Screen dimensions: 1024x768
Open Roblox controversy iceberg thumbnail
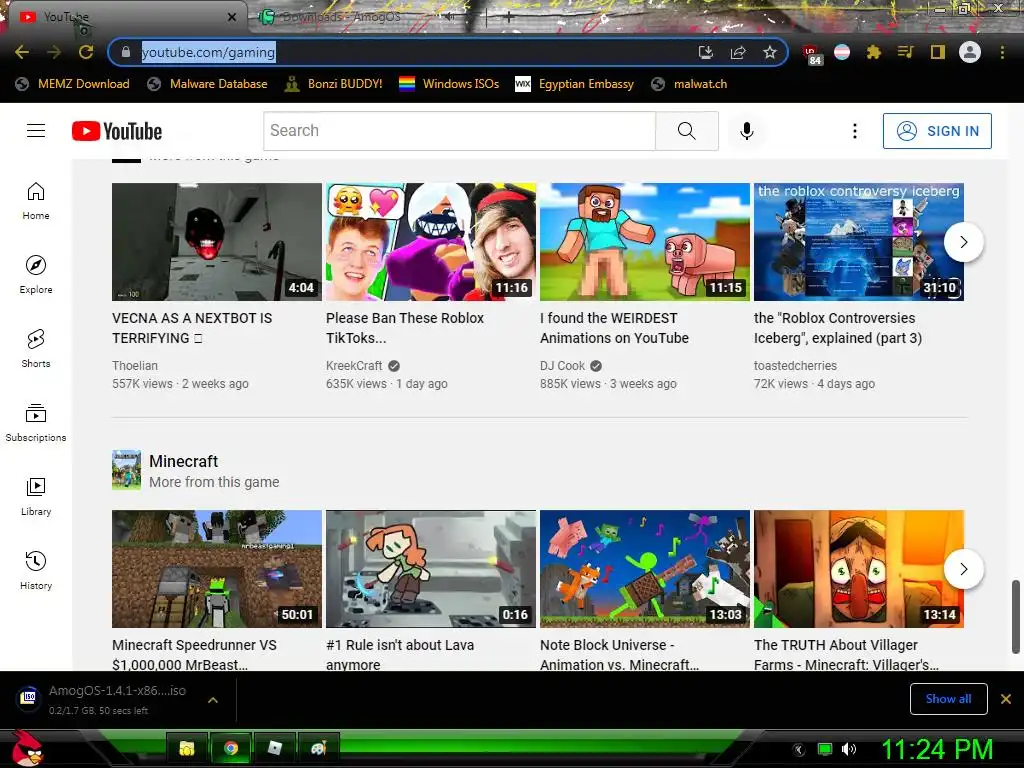pyautogui.click(x=859, y=242)
